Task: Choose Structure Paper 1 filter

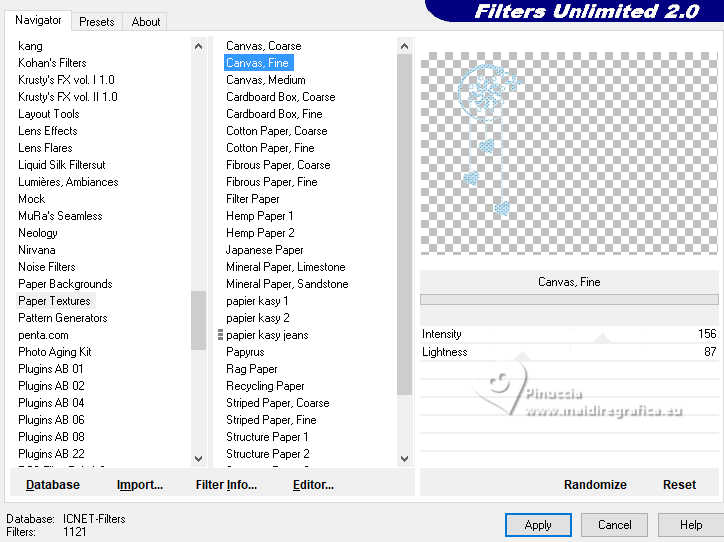Action: tap(267, 437)
